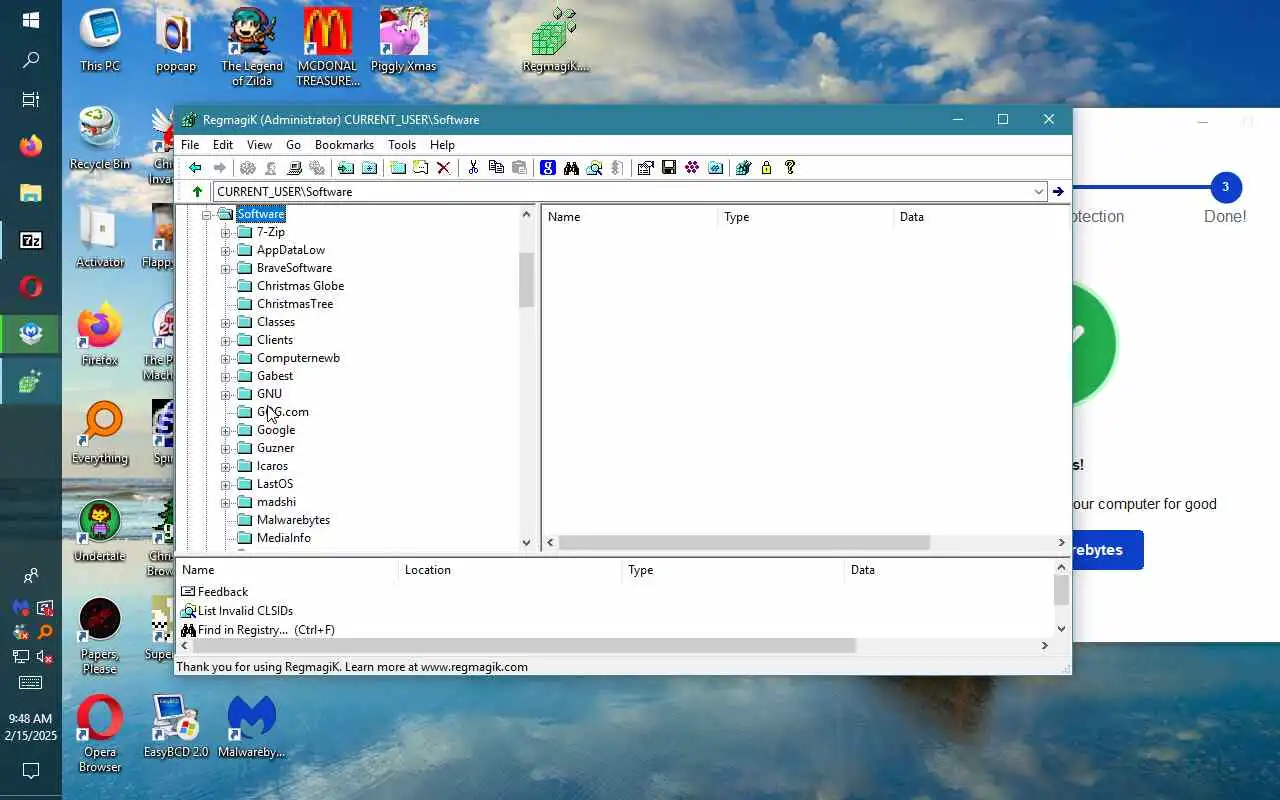Screen dimensions: 1280x800
Task: Expand the Classes registry key
Action: point(226,322)
